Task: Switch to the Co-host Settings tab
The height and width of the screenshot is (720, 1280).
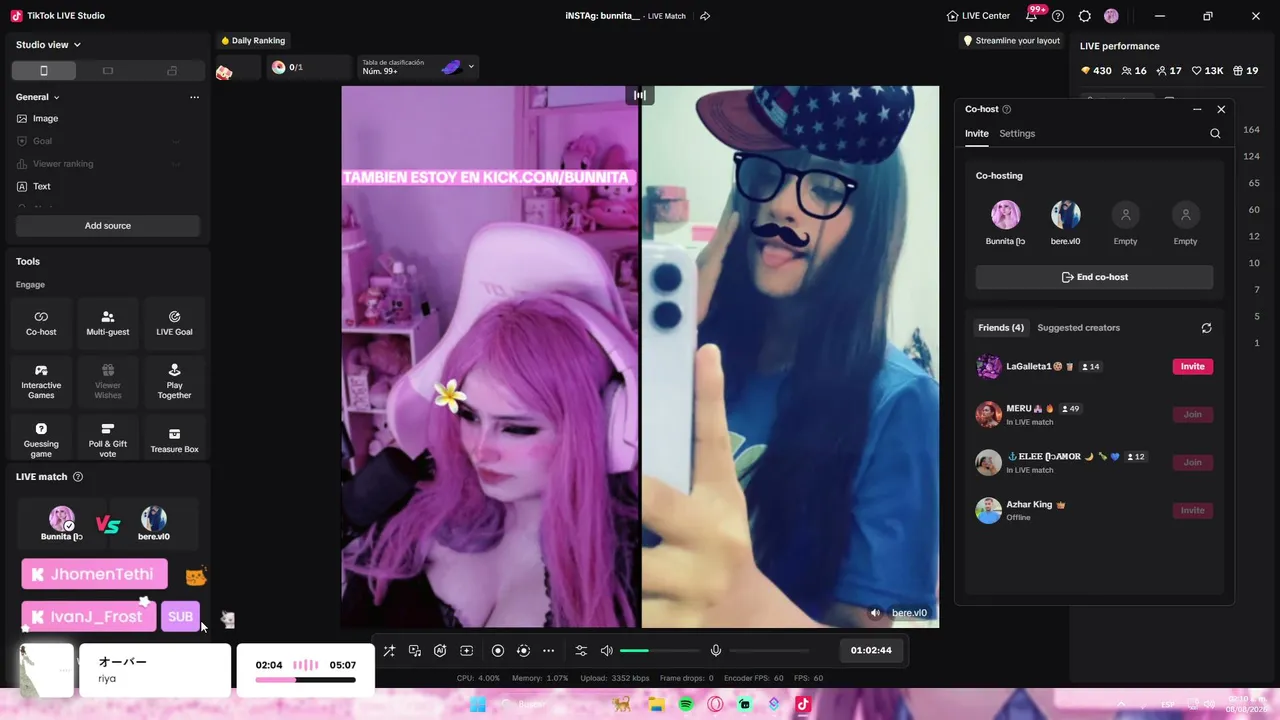Action: click(x=1017, y=134)
